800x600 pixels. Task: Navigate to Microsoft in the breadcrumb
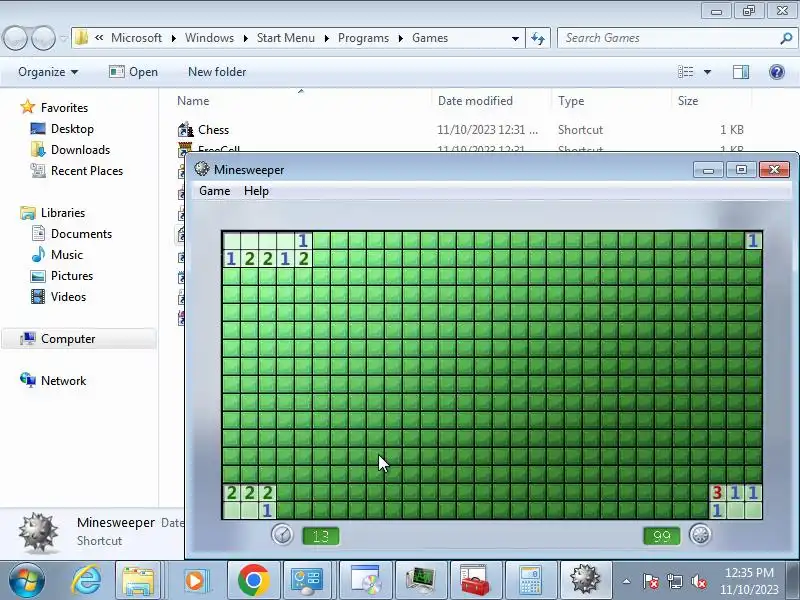pos(136,38)
